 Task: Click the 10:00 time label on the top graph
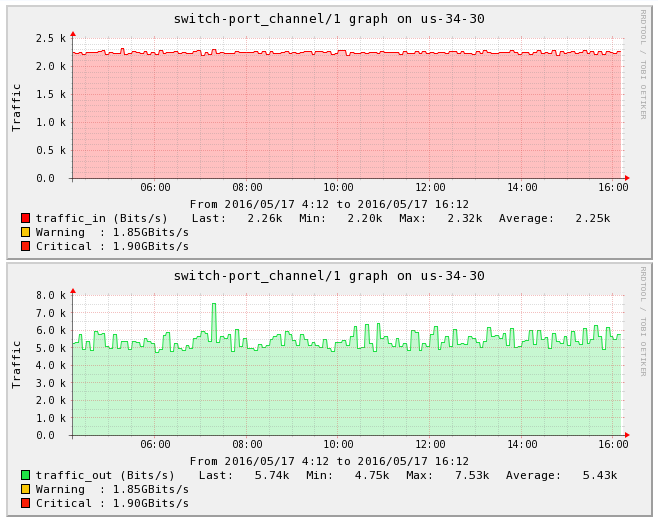coord(338,187)
